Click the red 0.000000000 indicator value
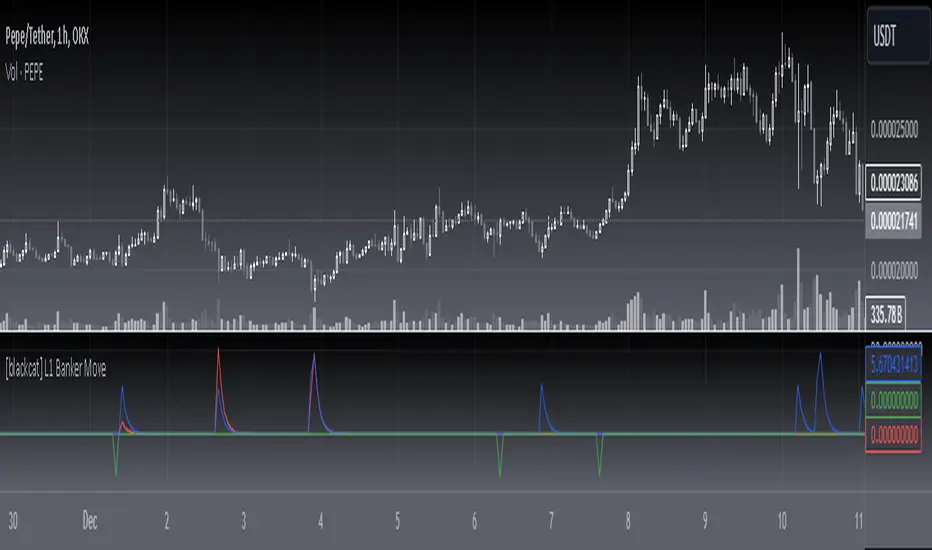932x550 pixels. coord(893,435)
